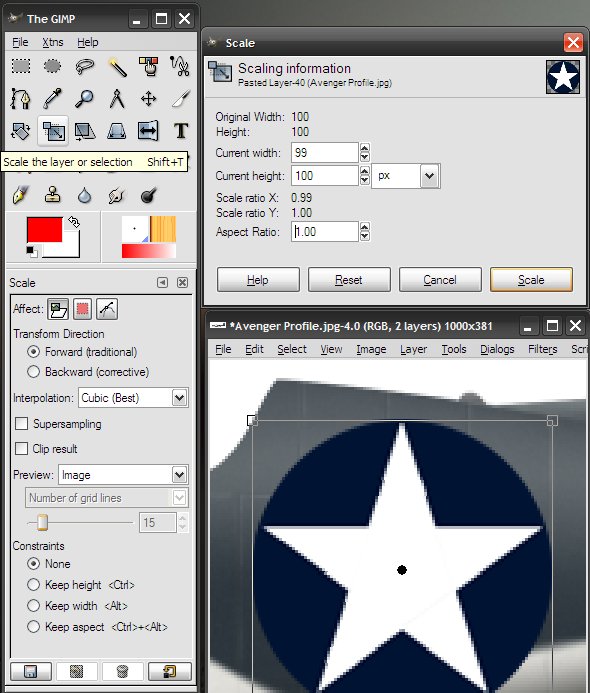Image resolution: width=590 pixels, height=693 pixels.
Task: Open image window Filters menu
Action: [542, 349]
